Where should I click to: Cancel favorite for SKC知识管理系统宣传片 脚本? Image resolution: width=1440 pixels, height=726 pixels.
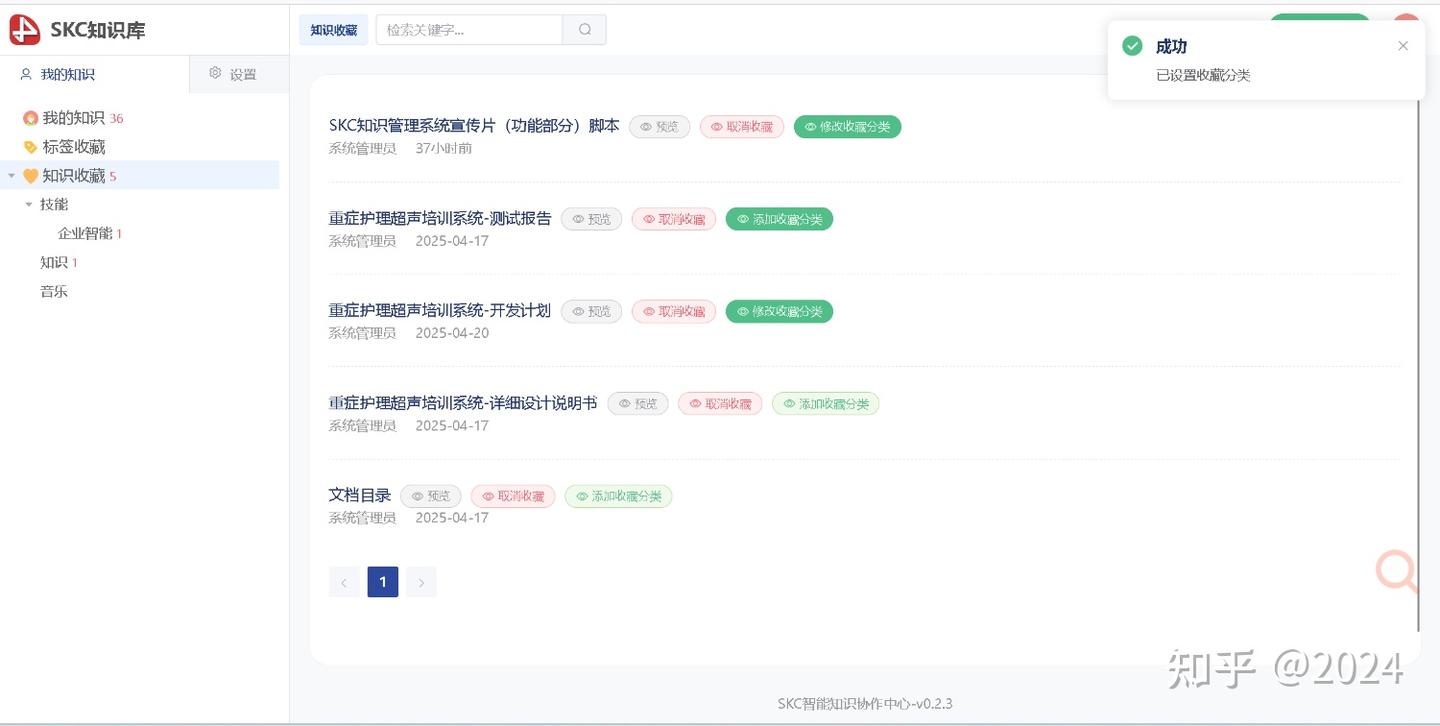pyautogui.click(x=742, y=127)
